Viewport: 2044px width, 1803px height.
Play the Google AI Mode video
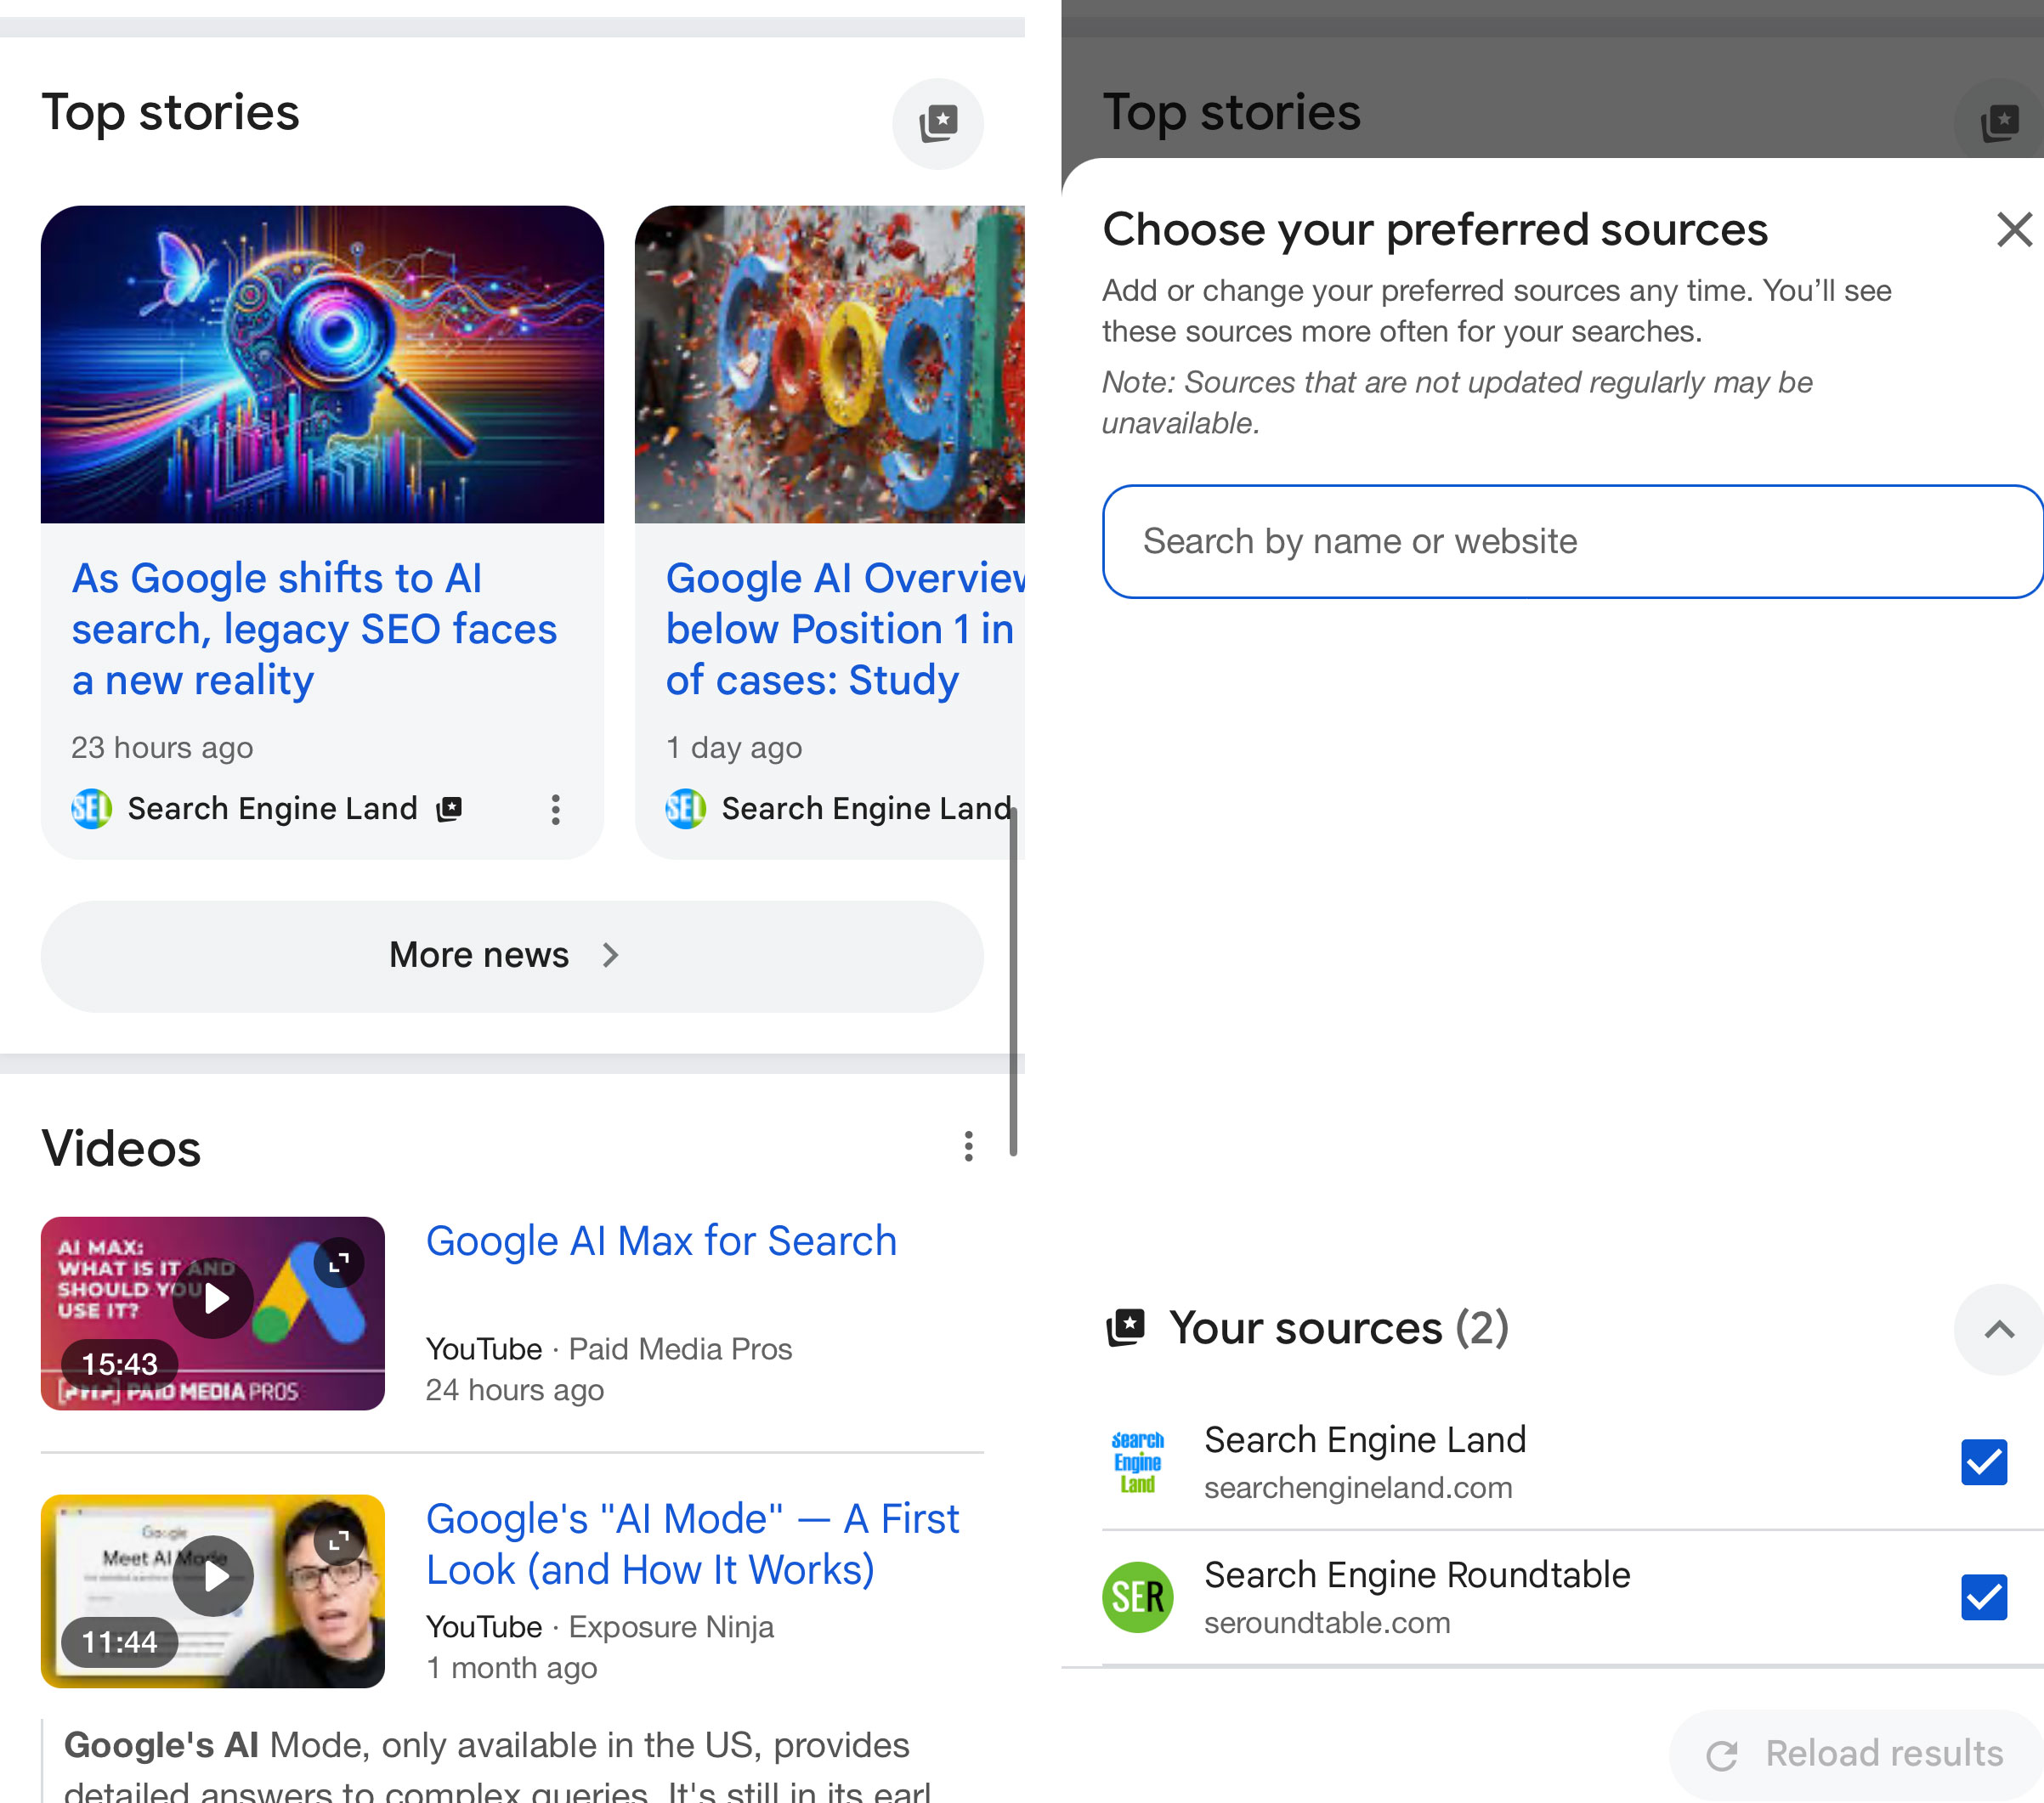point(214,1576)
